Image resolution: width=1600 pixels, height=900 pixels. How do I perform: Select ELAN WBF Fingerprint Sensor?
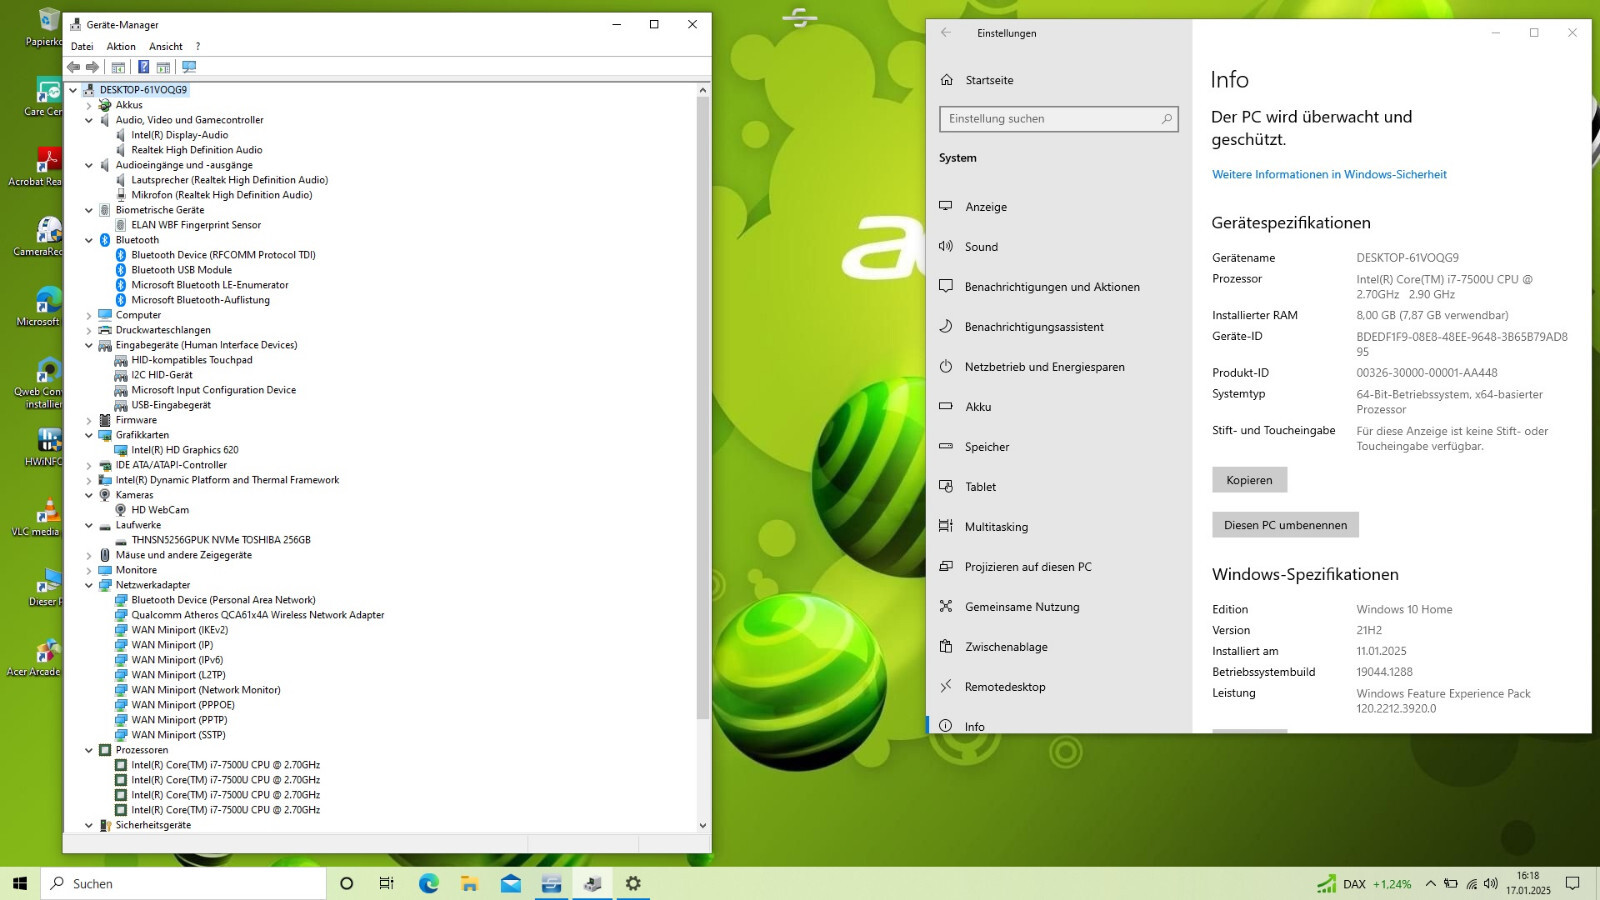(x=195, y=225)
